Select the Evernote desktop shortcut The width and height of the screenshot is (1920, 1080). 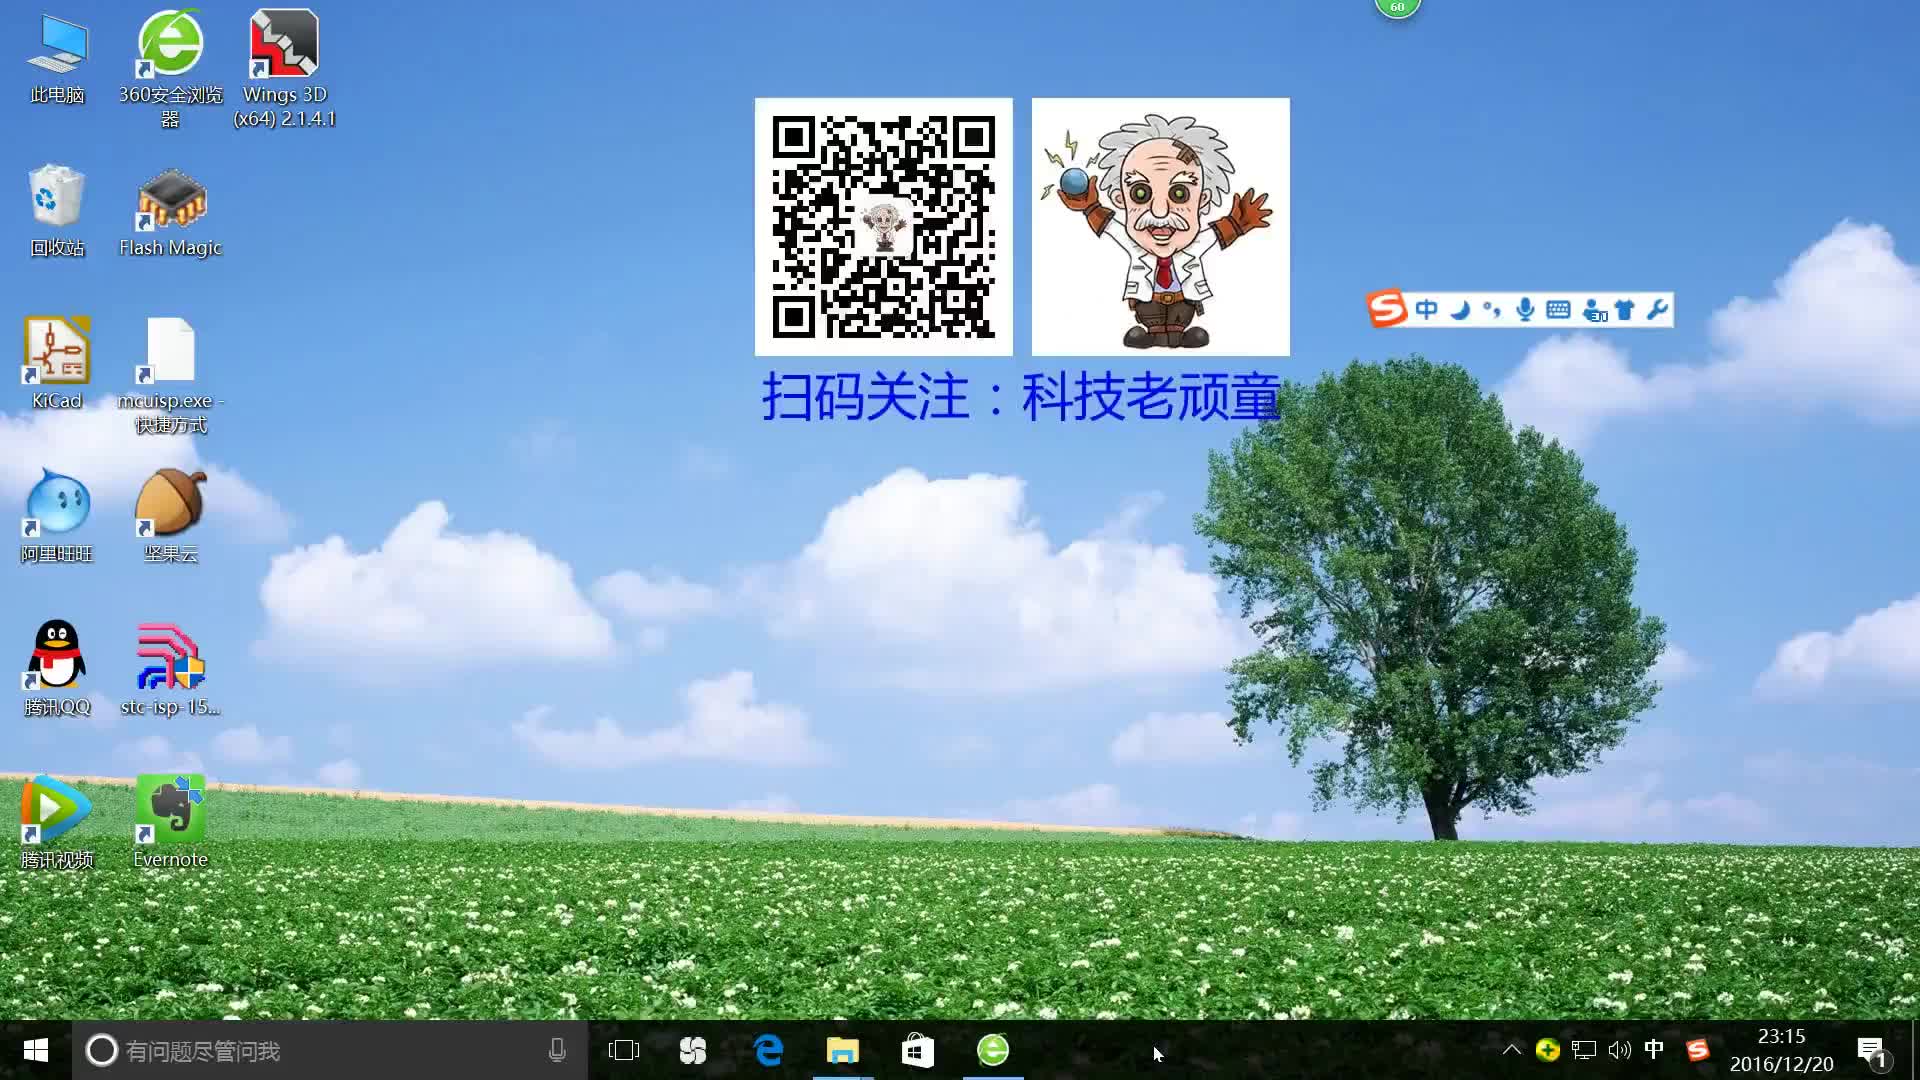pyautogui.click(x=170, y=822)
